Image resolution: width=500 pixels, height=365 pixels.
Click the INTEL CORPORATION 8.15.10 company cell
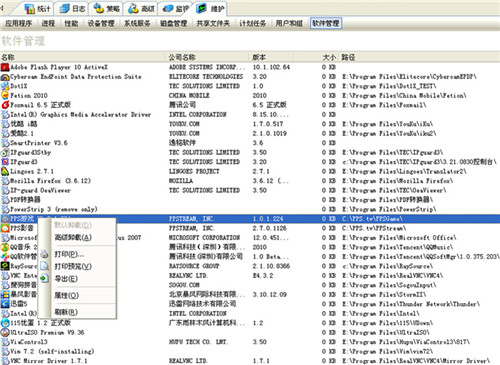point(197,115)
